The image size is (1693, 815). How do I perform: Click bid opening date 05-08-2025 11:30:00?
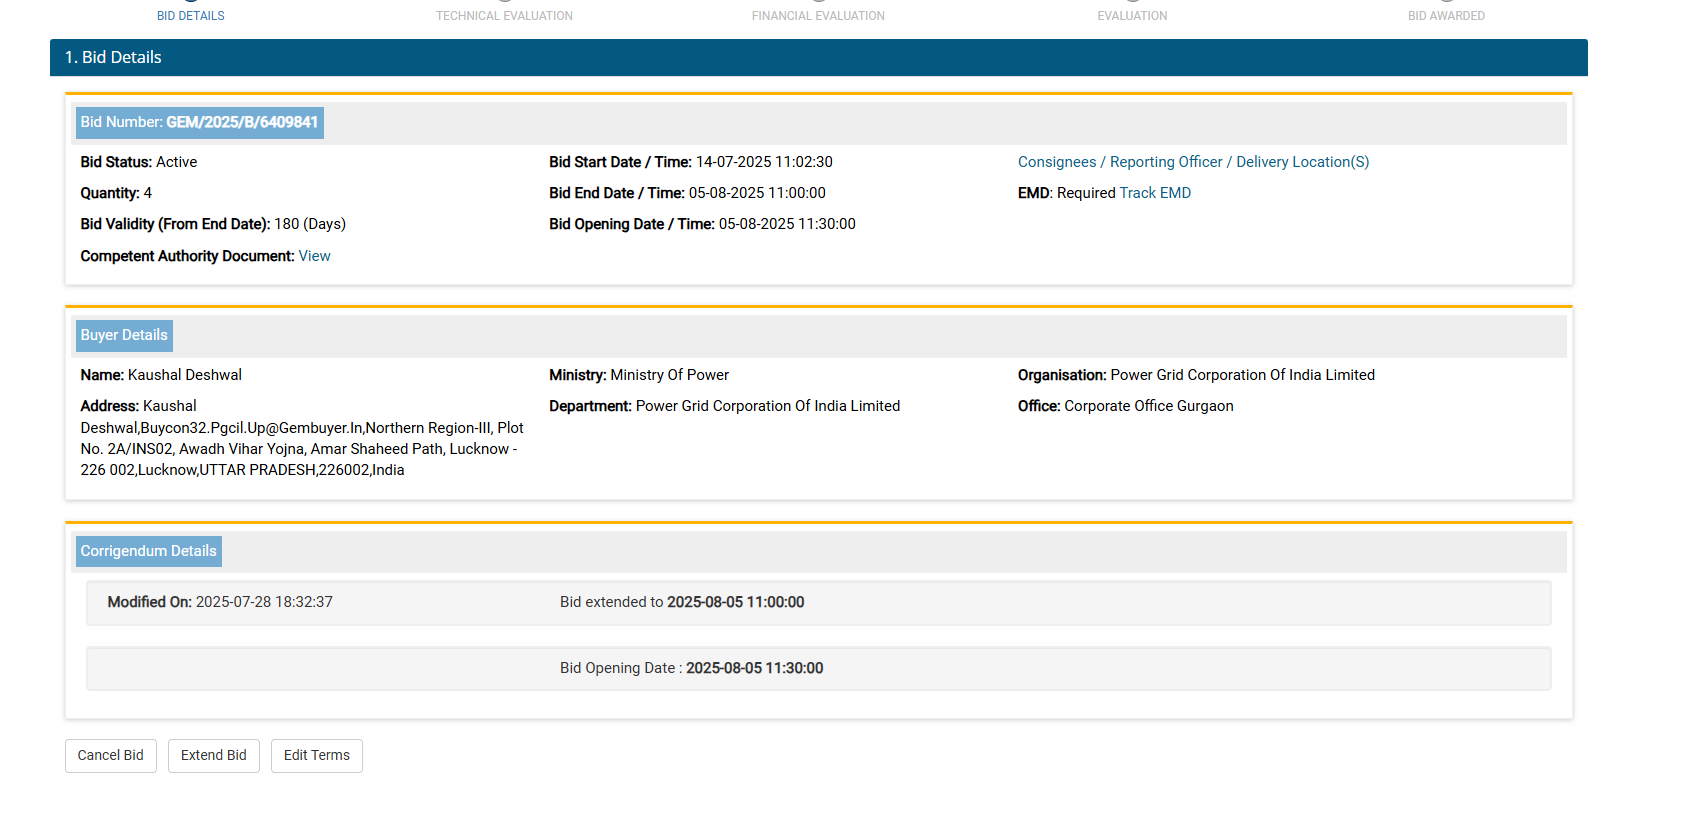[x=787, y=224]
